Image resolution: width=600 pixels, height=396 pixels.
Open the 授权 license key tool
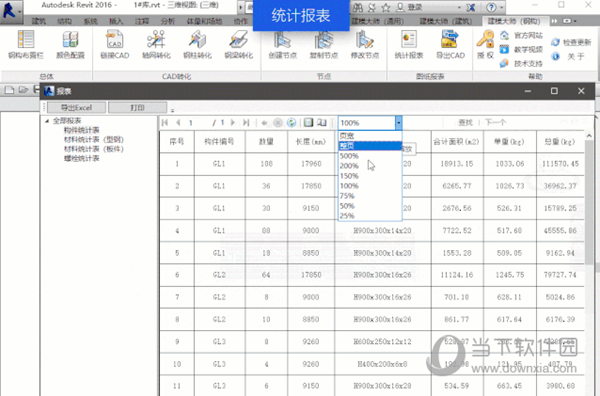click(x=485, y=45)
